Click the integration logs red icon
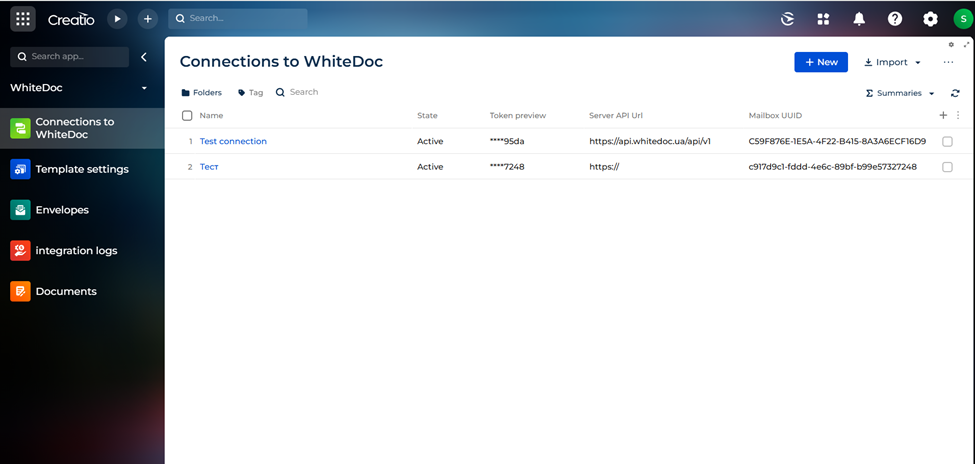Viewport: 975px width, 464px height. coord(20,251)
